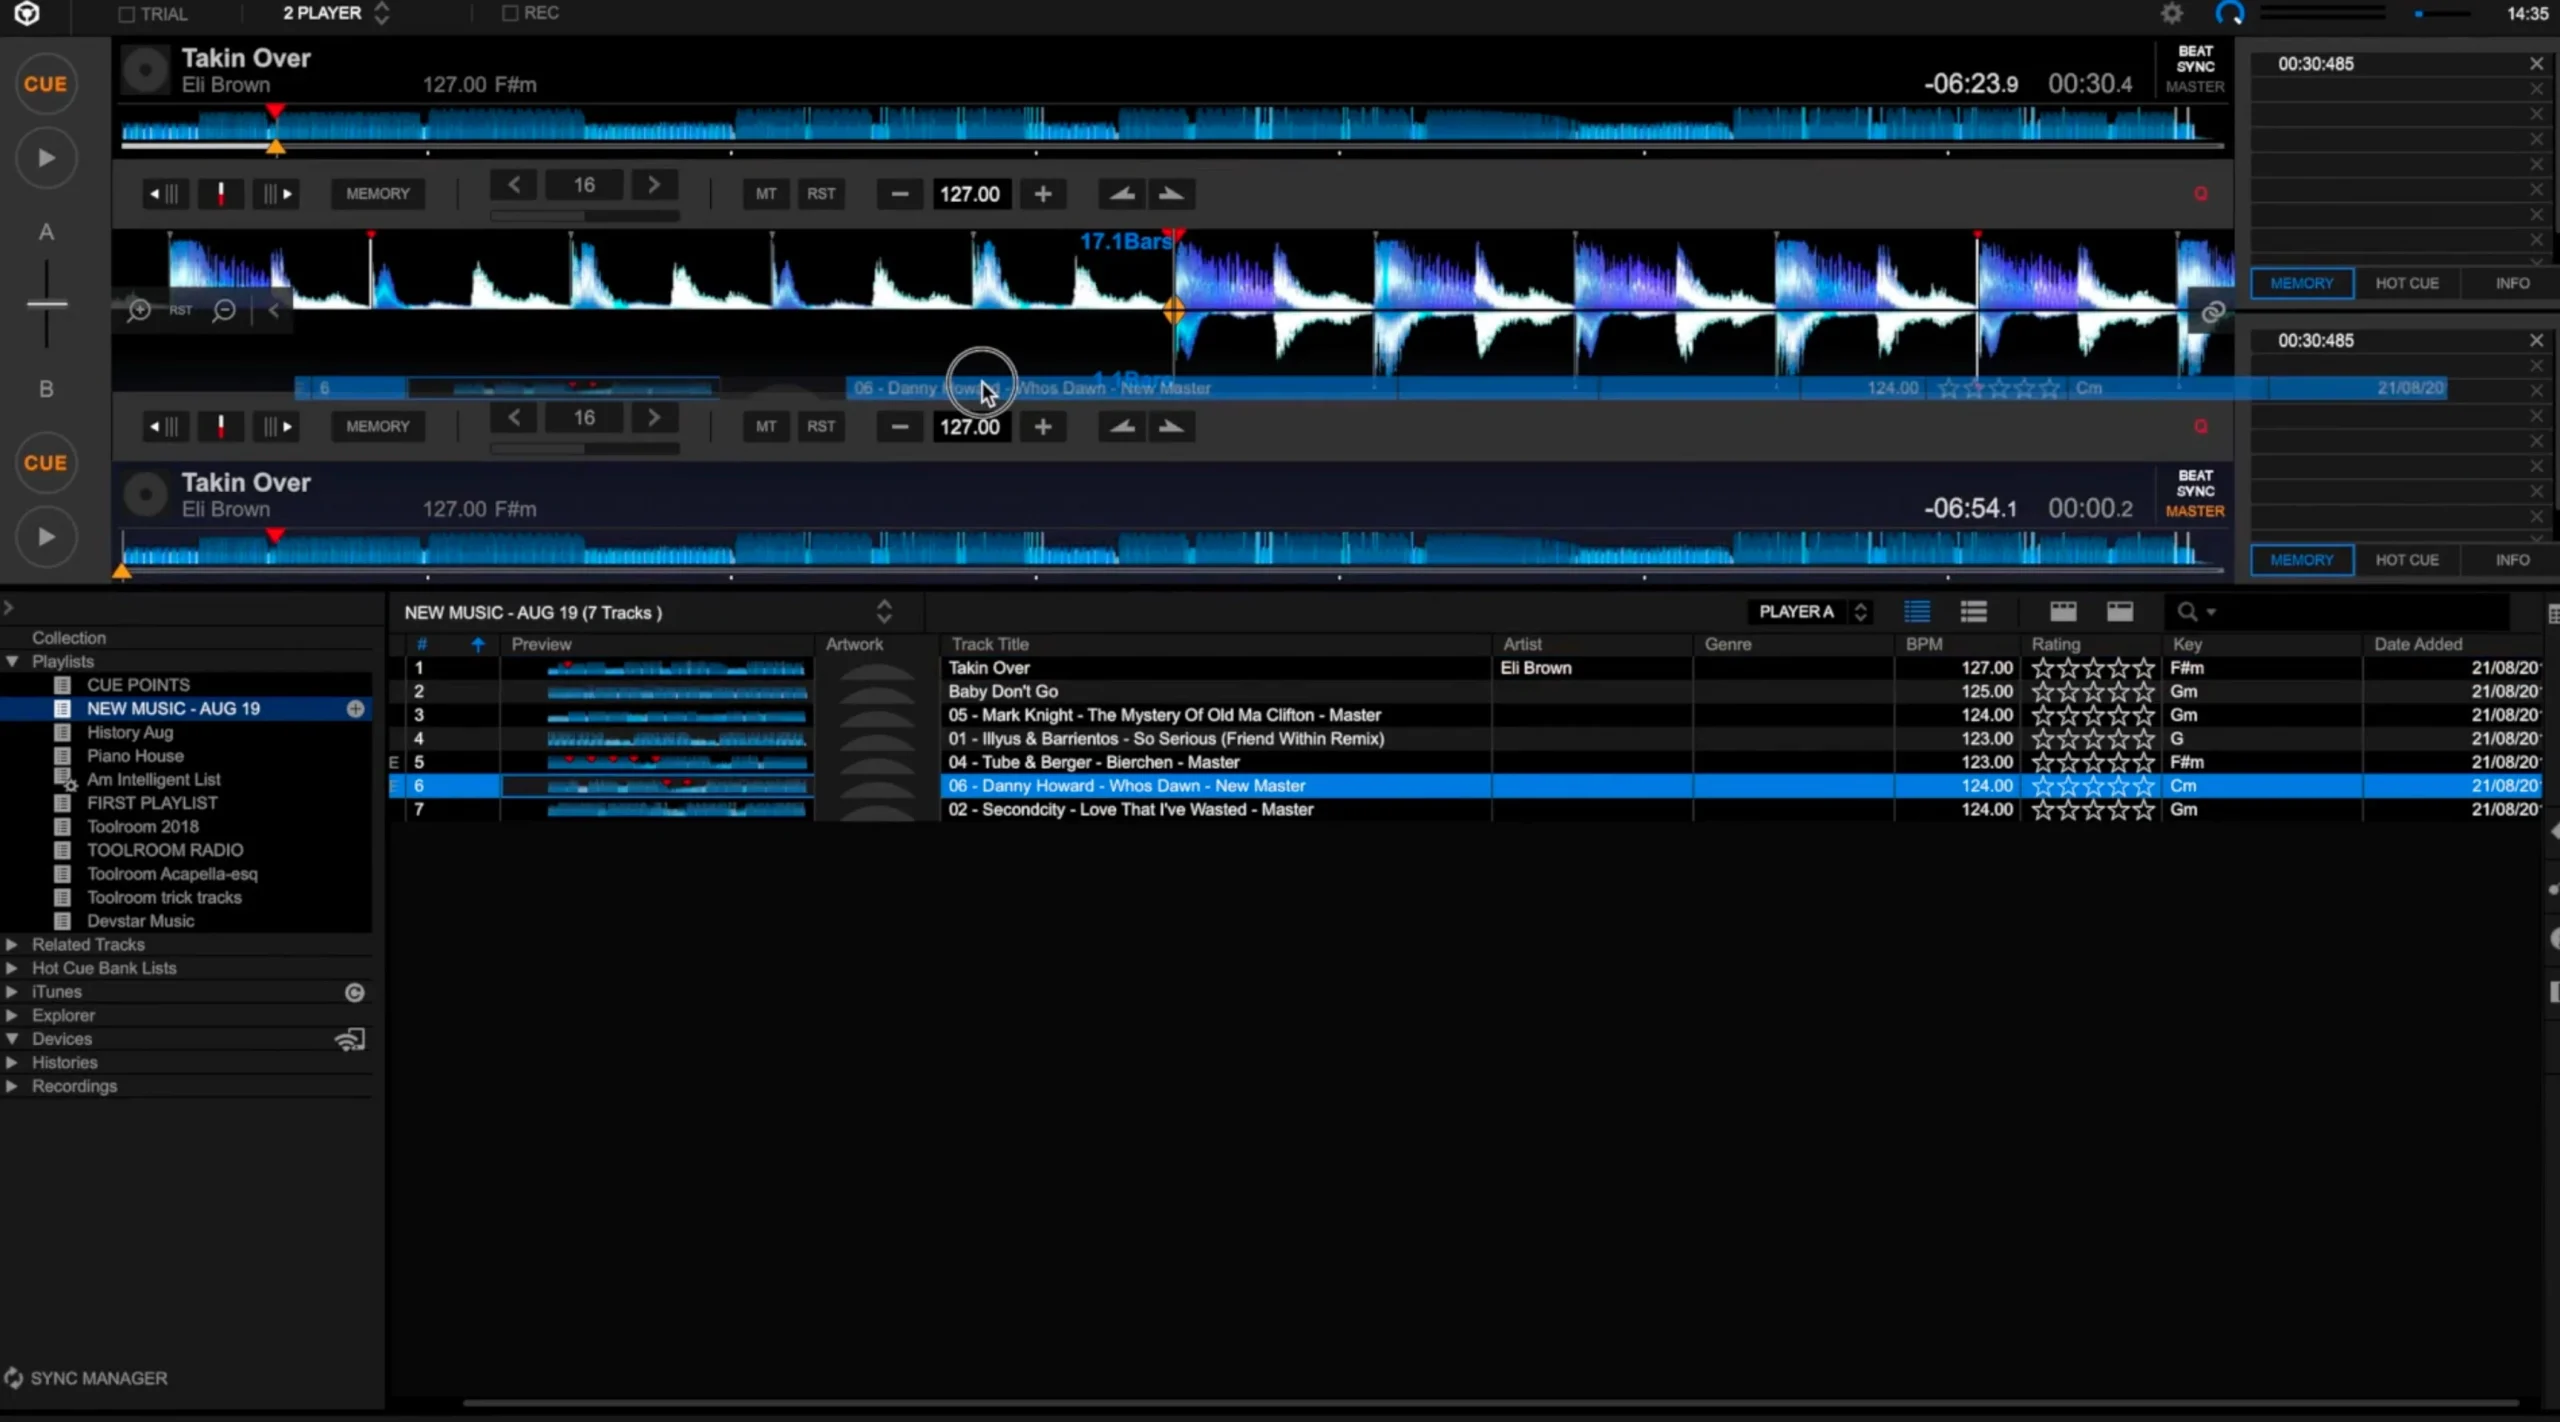Viewport: 2560px width, 1422px height.
Task: Click the rekordbox logo icon
Action: click(27, 14)
